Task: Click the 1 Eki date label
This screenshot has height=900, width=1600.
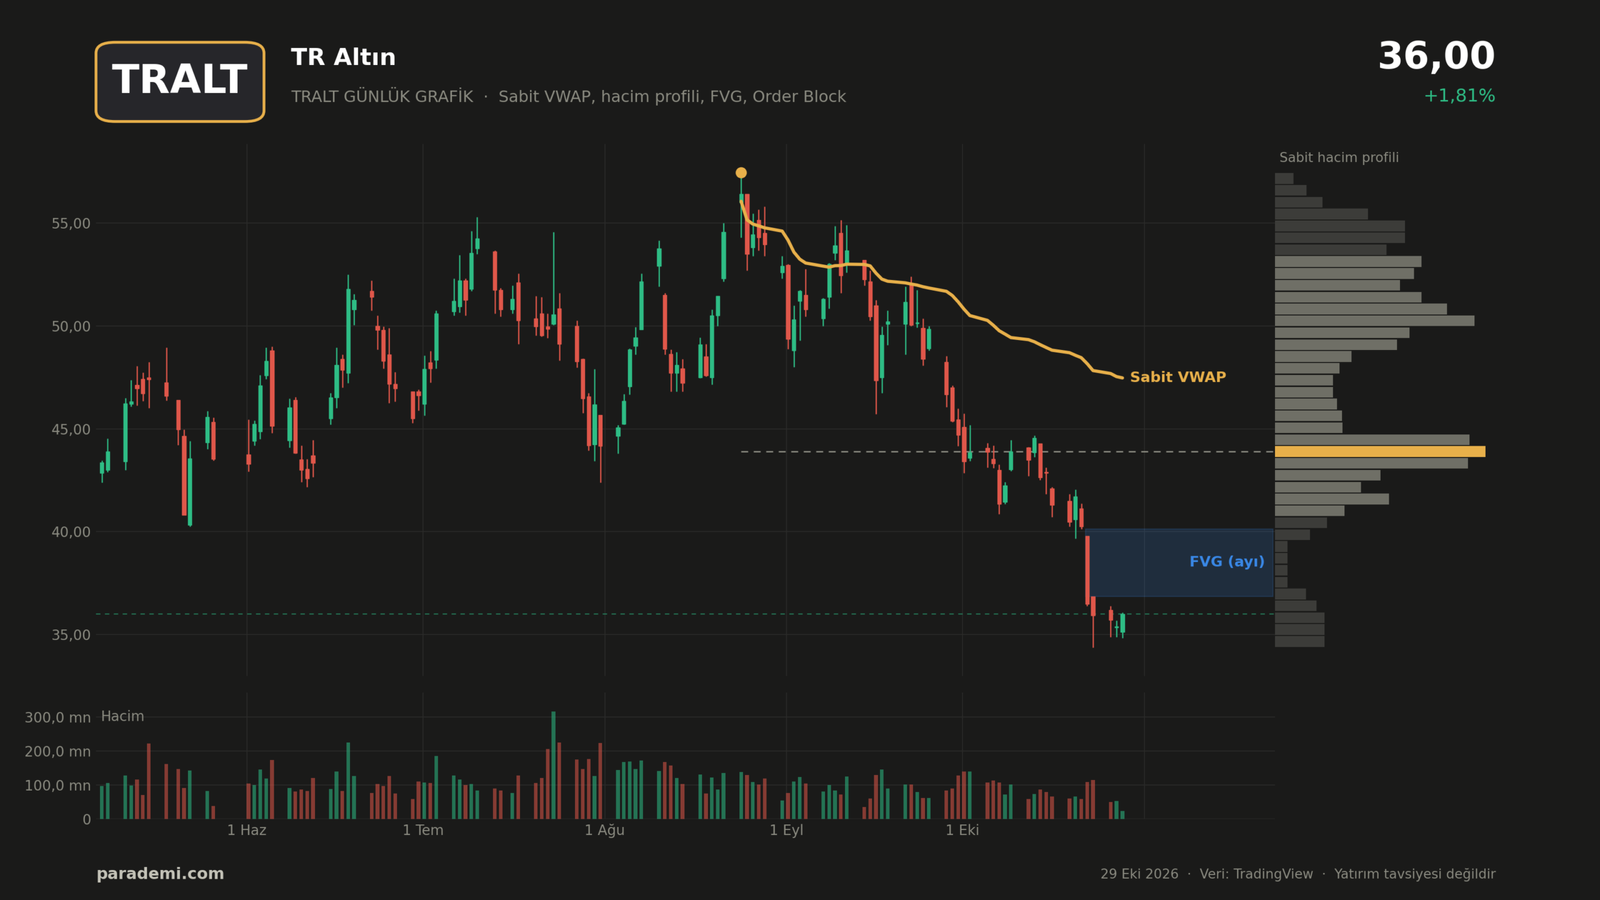Action: (x=962, y=830)
